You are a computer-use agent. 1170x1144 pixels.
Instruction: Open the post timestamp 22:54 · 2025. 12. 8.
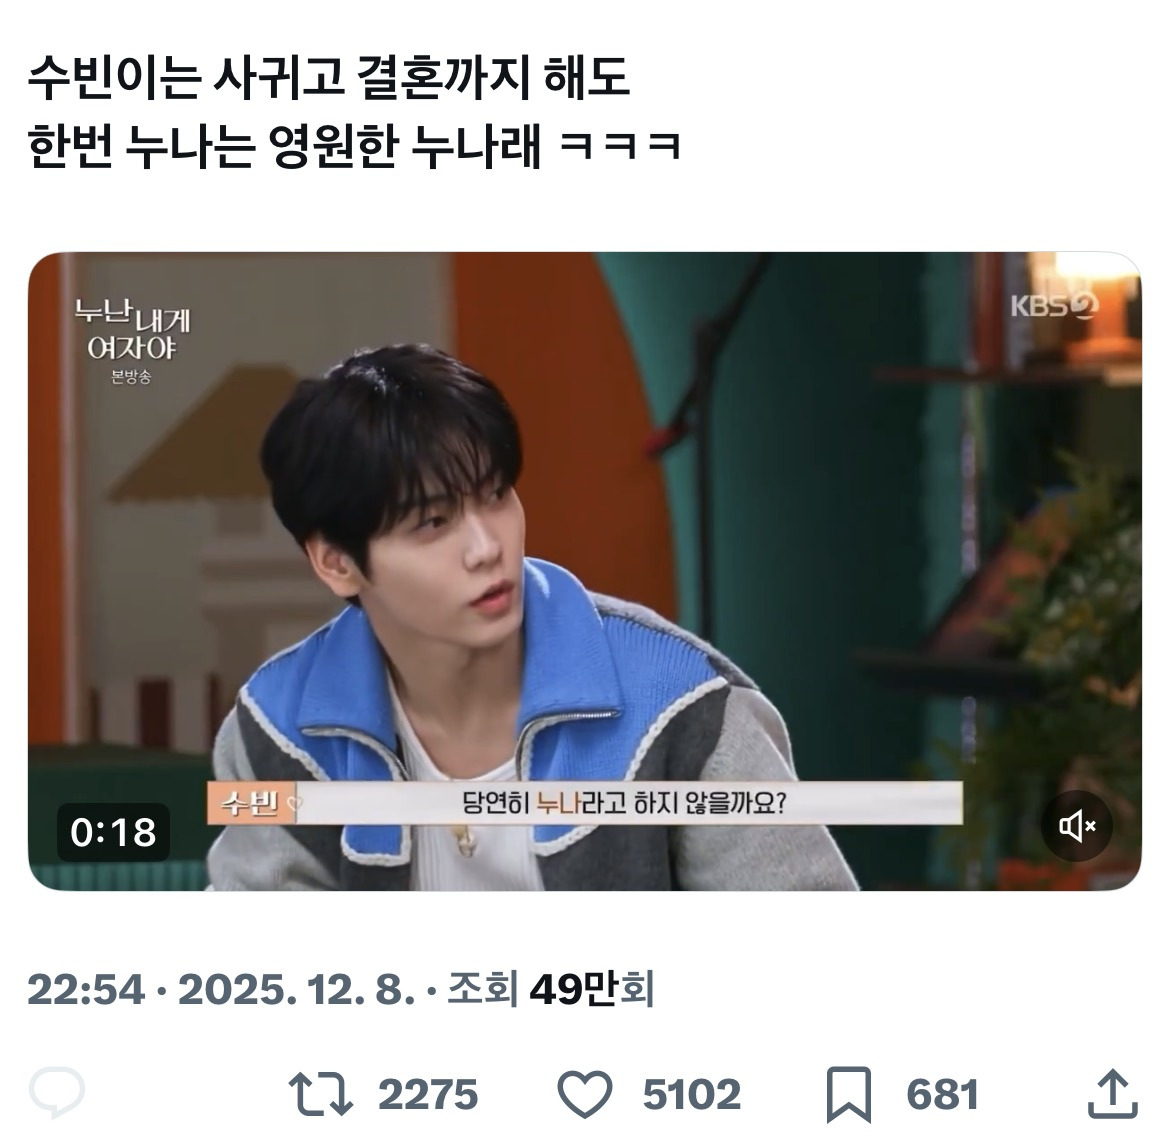click(x=221, y=990)
